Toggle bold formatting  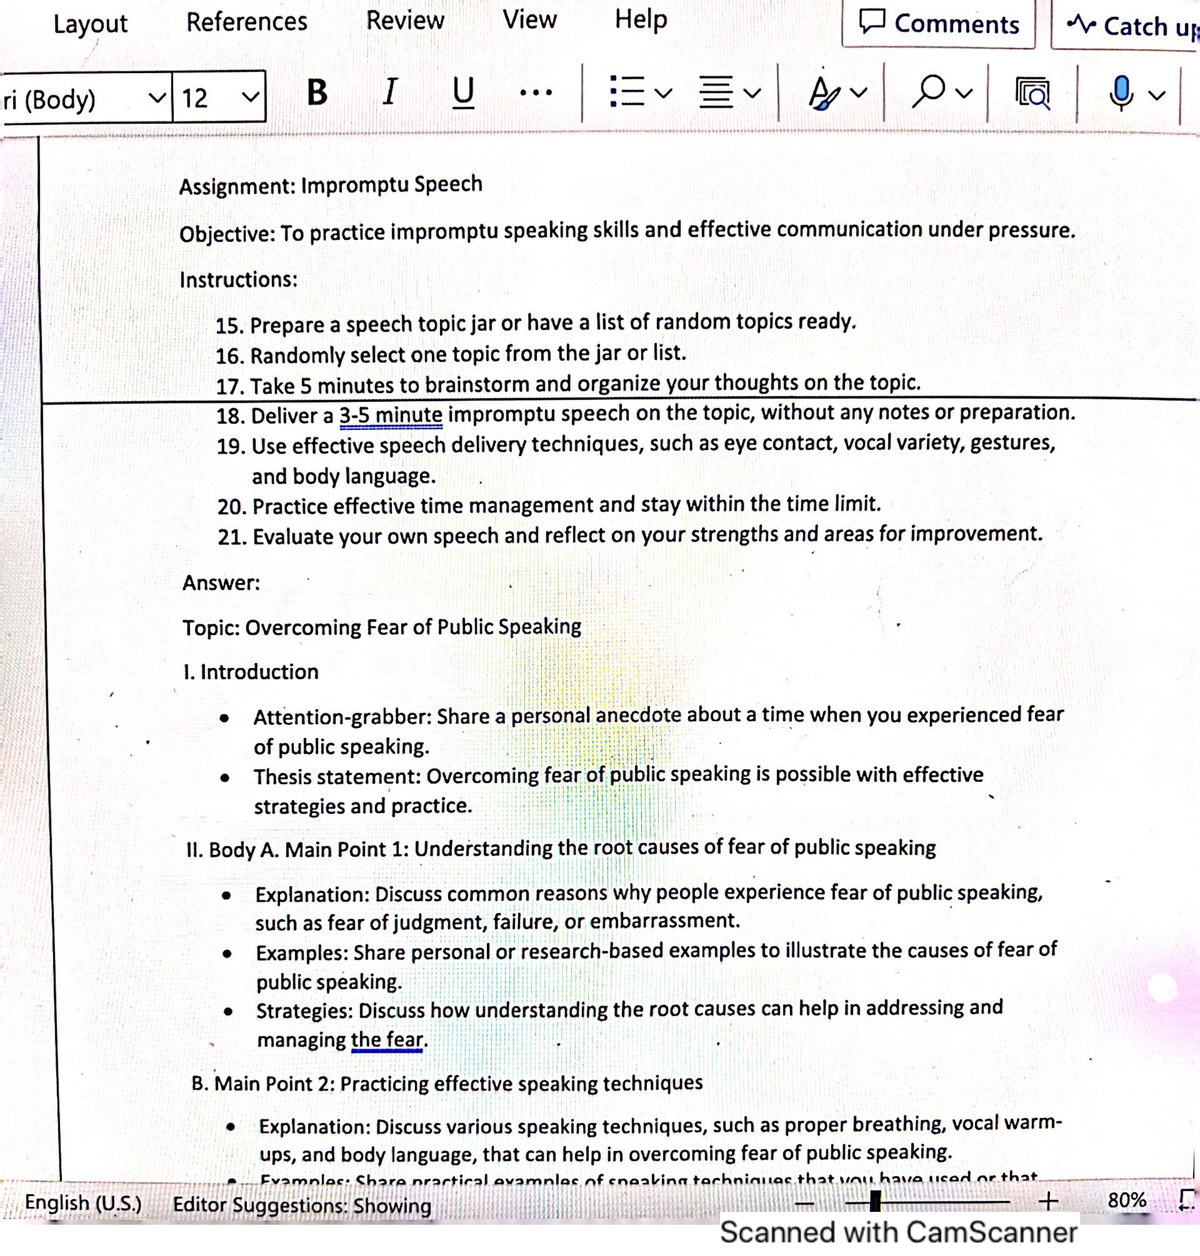pyautogui.click(x=317, y=95)
